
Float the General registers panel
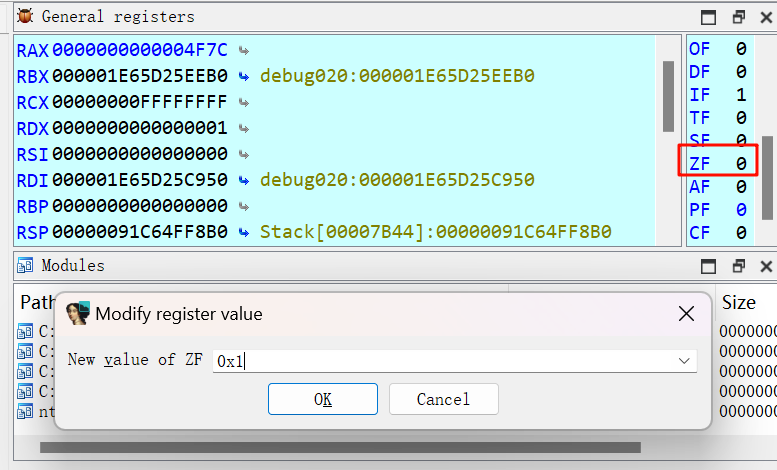[x=738, y=17]
